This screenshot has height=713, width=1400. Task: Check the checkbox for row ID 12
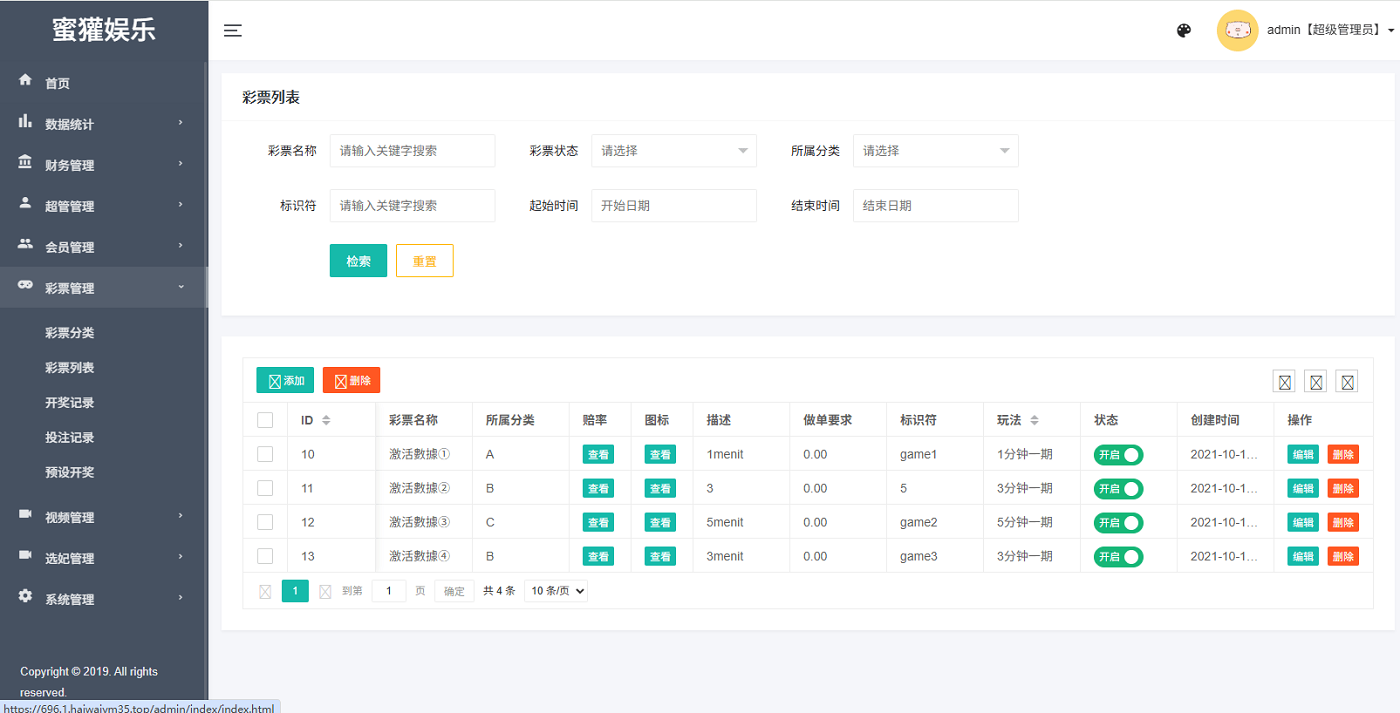(x=265, y=522)
